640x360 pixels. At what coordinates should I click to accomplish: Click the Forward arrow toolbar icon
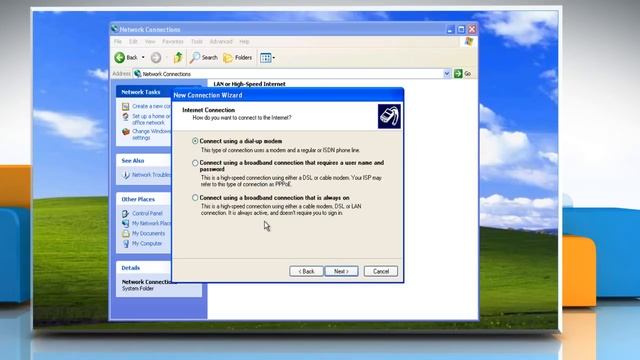tap(156, 58)
